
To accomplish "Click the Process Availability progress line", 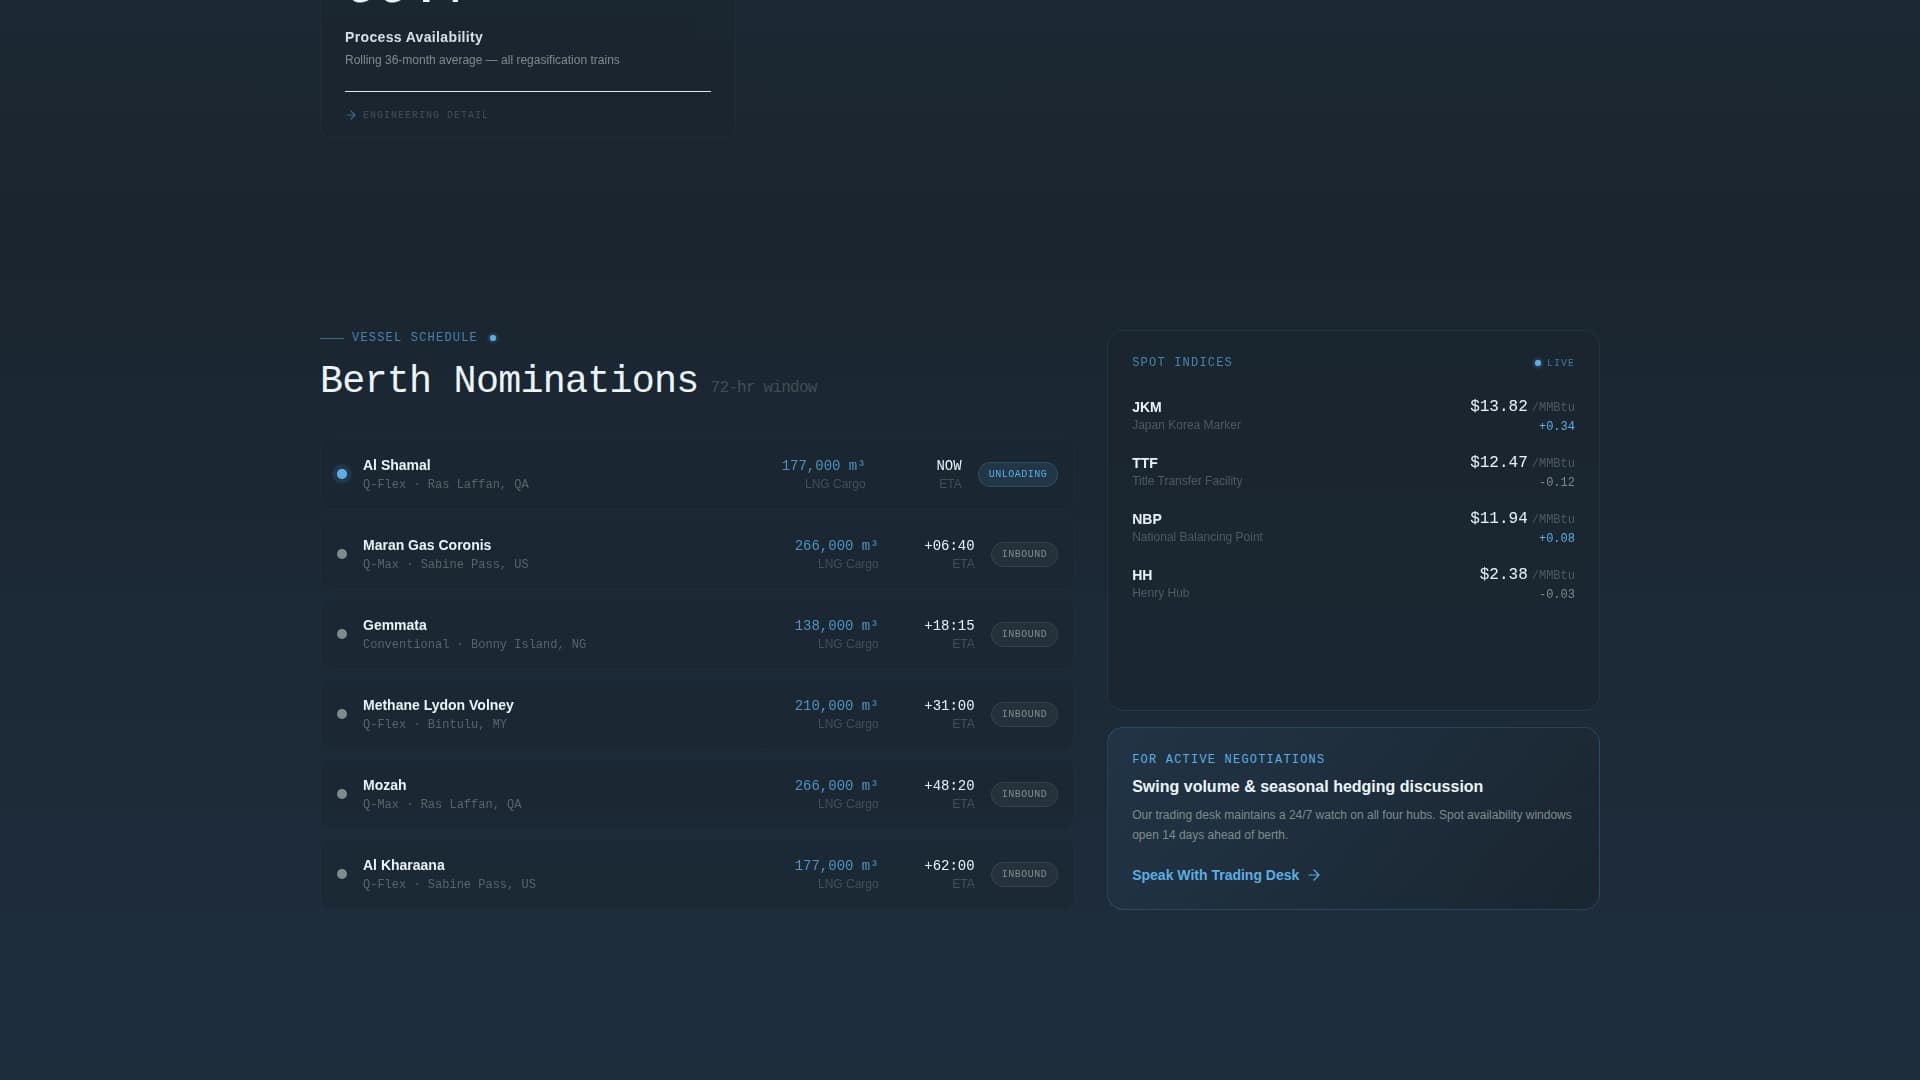I will click(527, 91).
